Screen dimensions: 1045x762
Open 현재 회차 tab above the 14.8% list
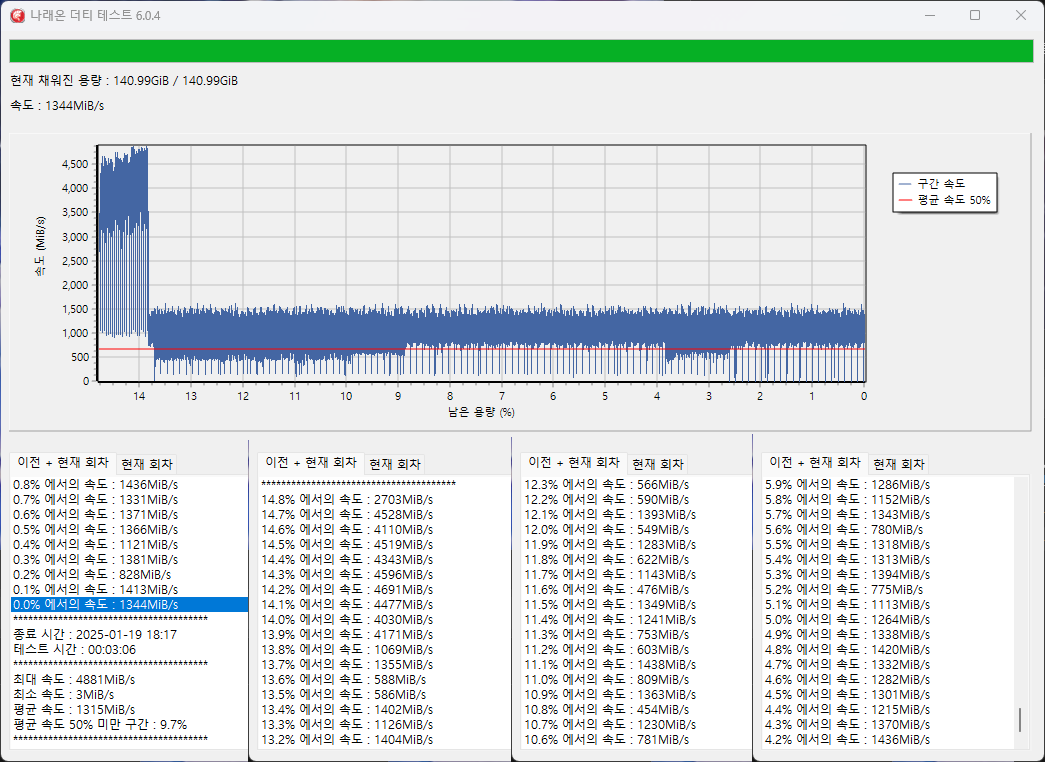point(395,464)
